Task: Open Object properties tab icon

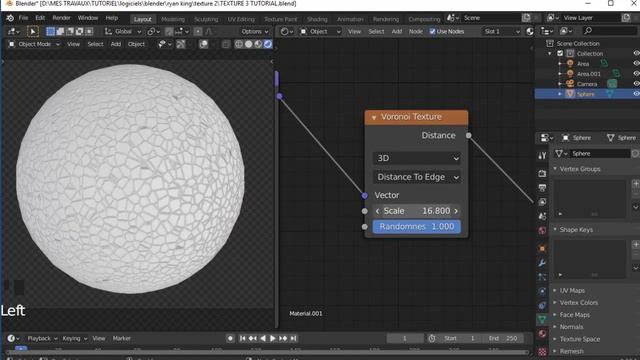Action: coord(542,248)
